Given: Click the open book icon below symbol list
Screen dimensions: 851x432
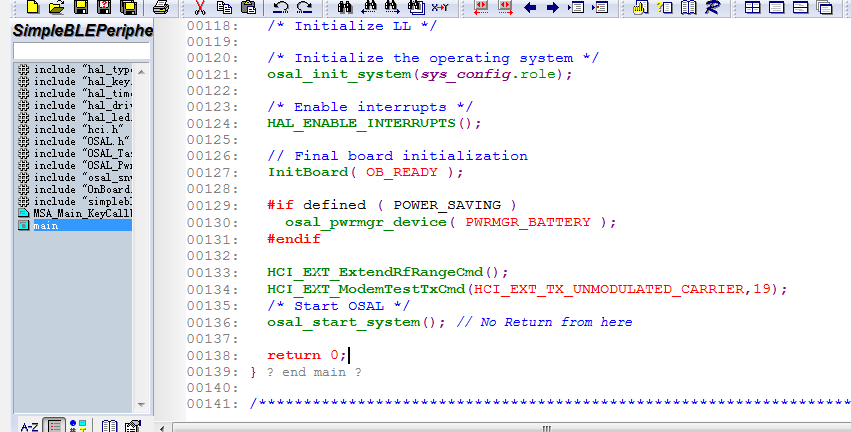Looking at the screenshot, I should point(110,426).
